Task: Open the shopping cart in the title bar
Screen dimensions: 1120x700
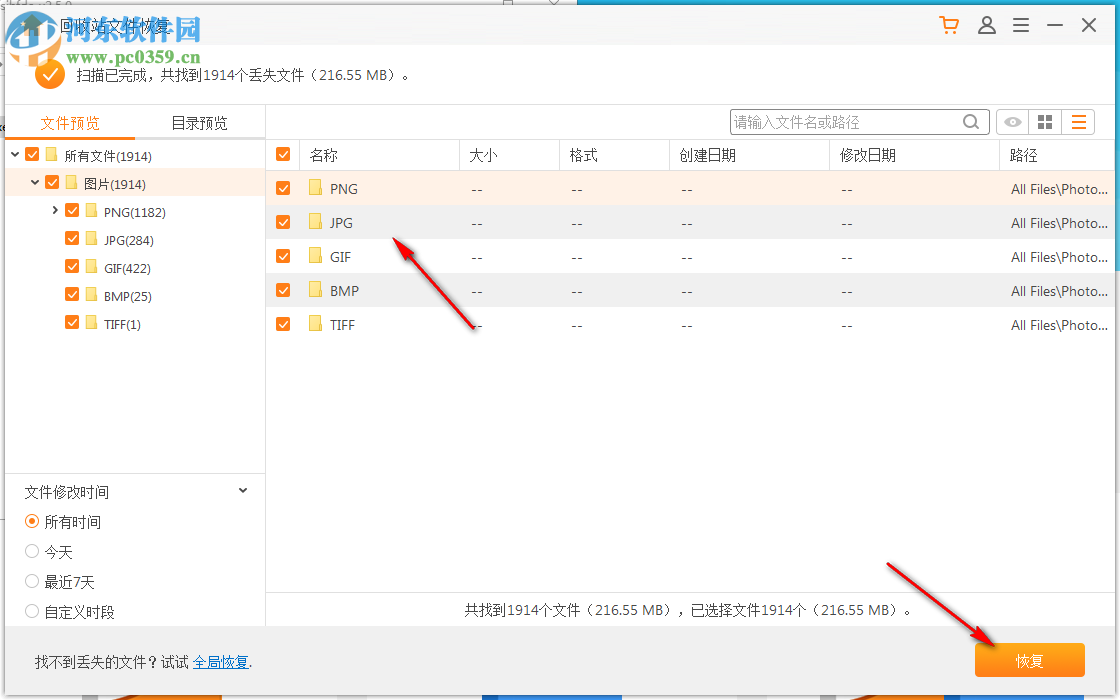Action: point(948,25)
